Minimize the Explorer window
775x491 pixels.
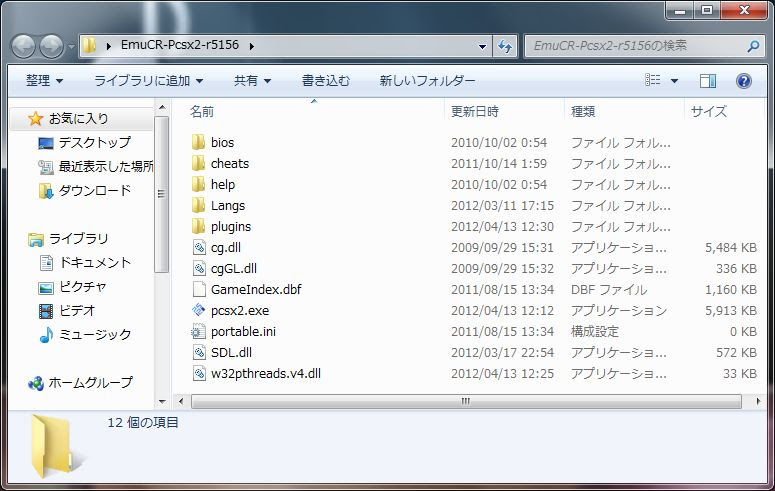(680, 10)
